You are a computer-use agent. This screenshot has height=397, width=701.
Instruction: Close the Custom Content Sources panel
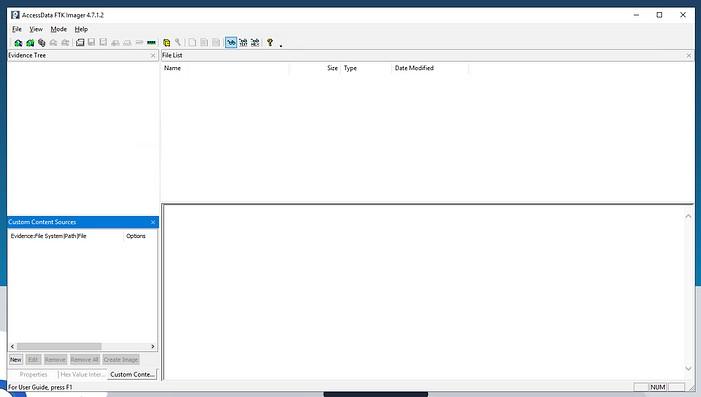click(153, 222)
